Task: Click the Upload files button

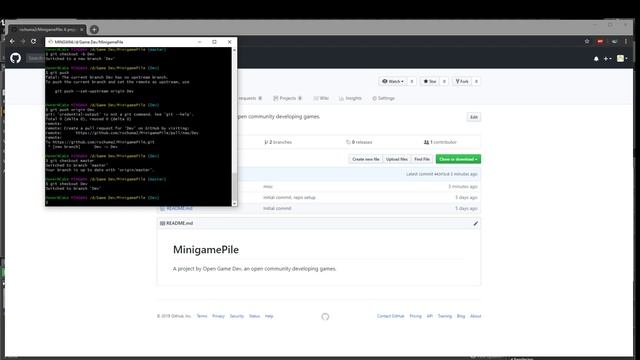Action: coord(397,159)
